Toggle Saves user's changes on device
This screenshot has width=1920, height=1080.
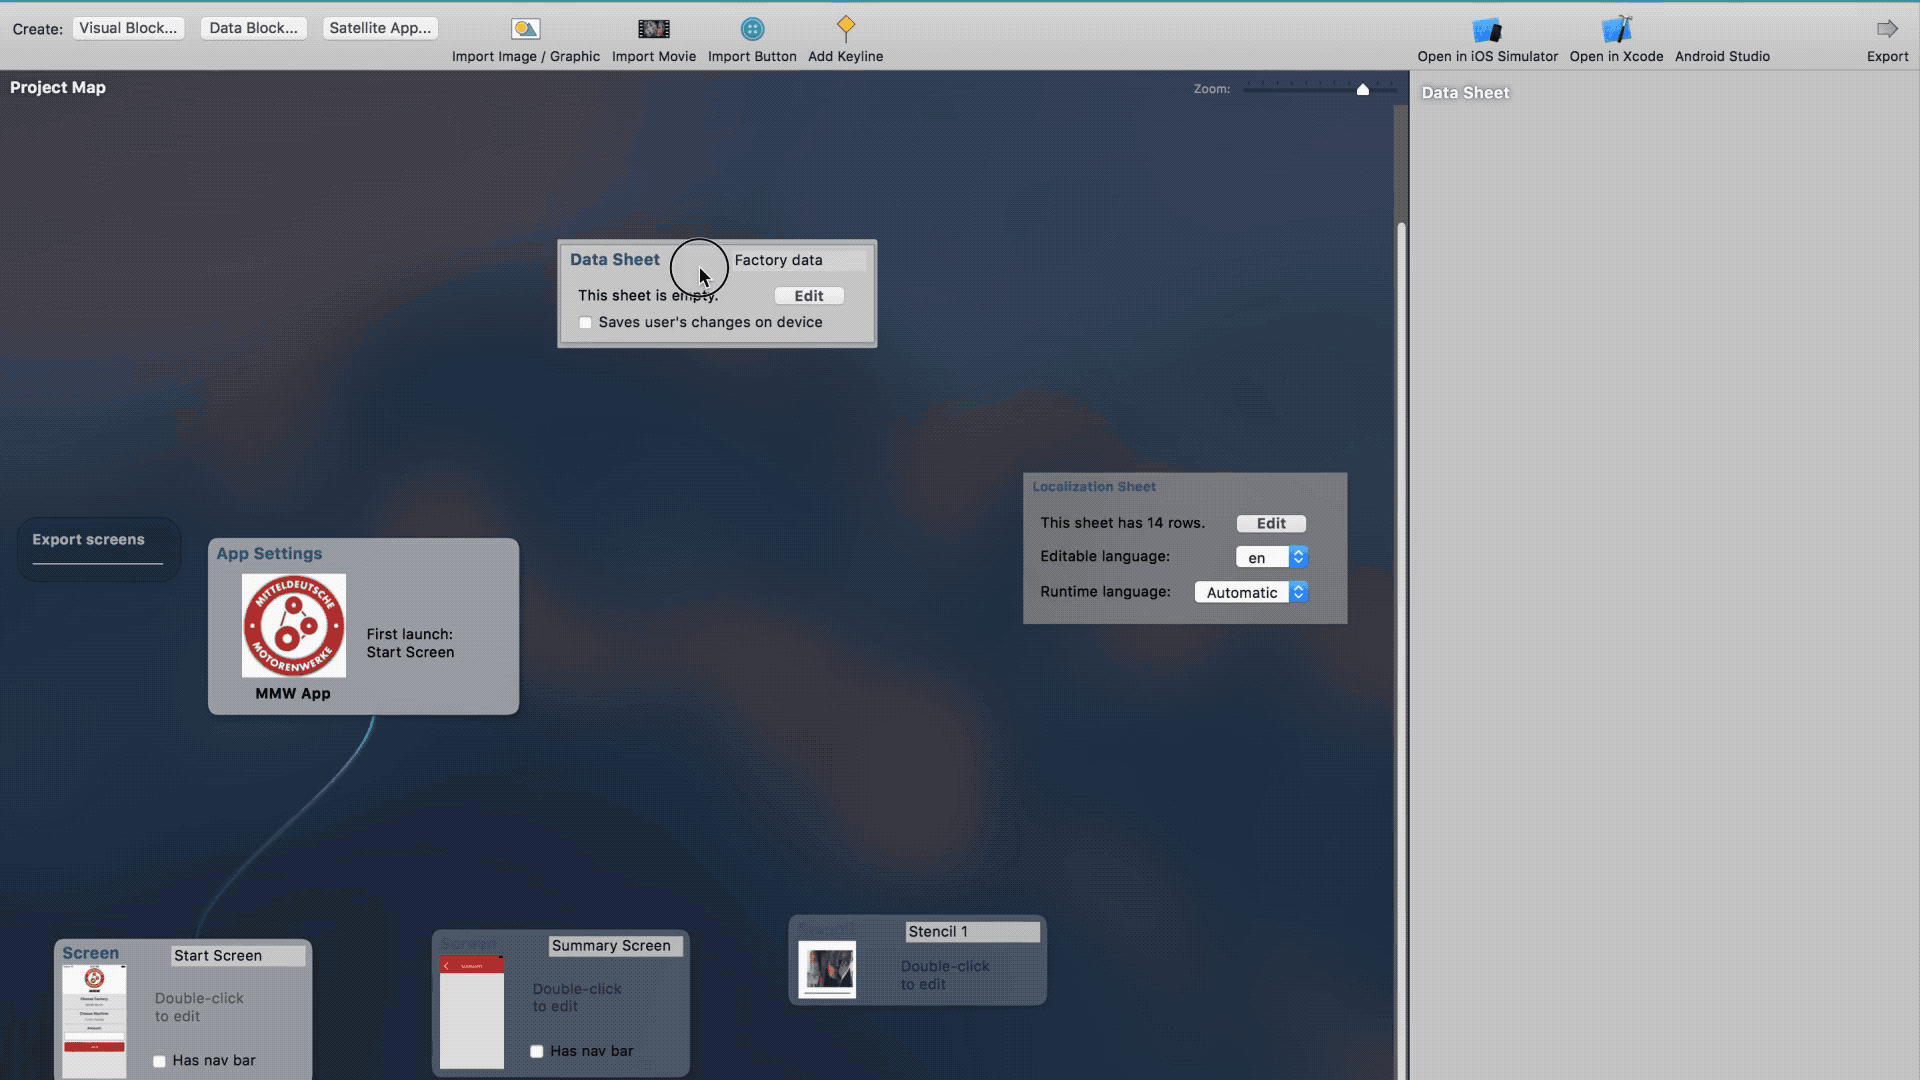coord(584,322)
